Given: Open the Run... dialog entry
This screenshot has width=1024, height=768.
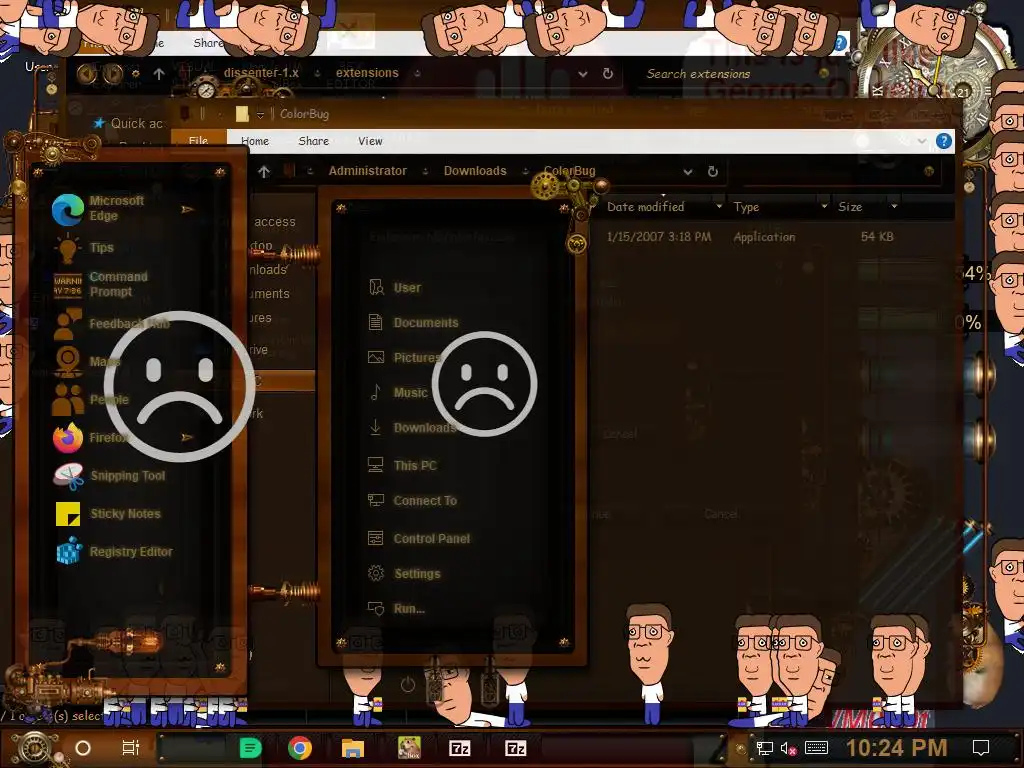Looking at the screenshot, I should pos(396,609).
